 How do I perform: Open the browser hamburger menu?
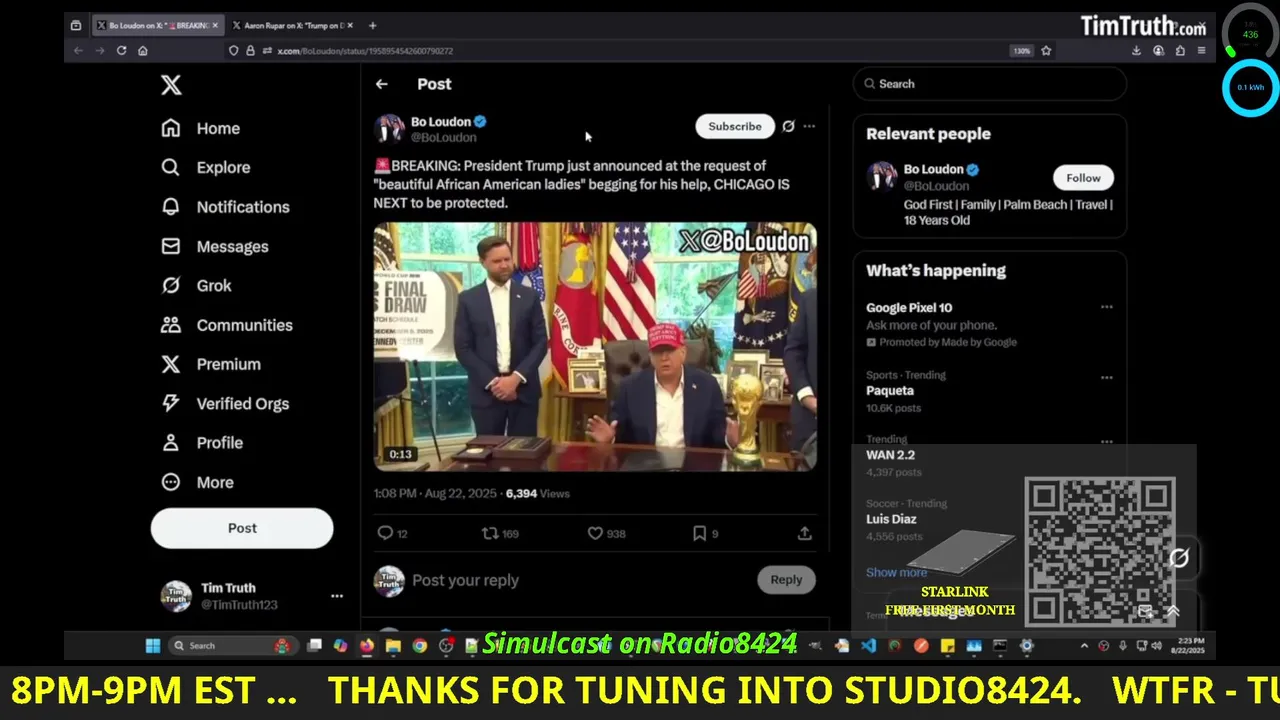point(1201,50)
